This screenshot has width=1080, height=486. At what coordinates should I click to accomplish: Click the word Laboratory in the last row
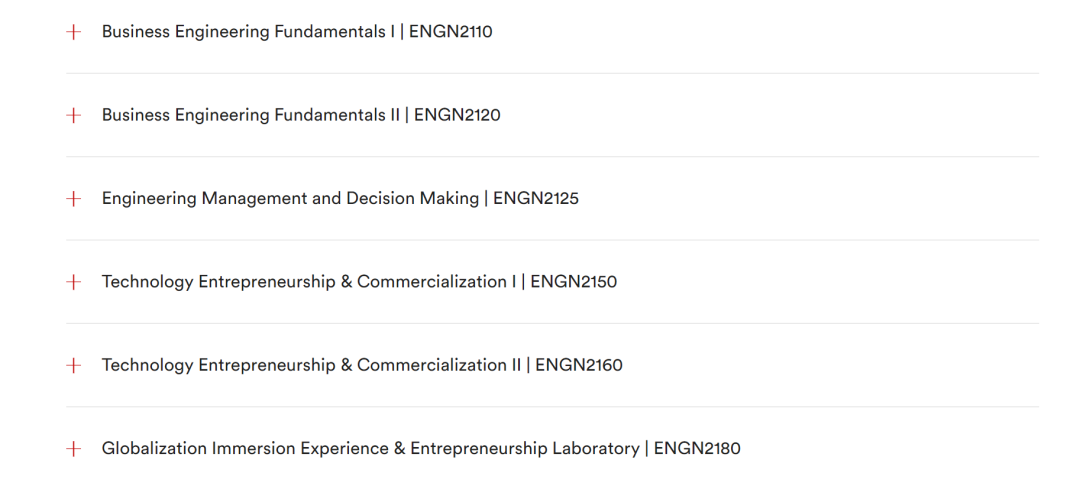[596, 448]
